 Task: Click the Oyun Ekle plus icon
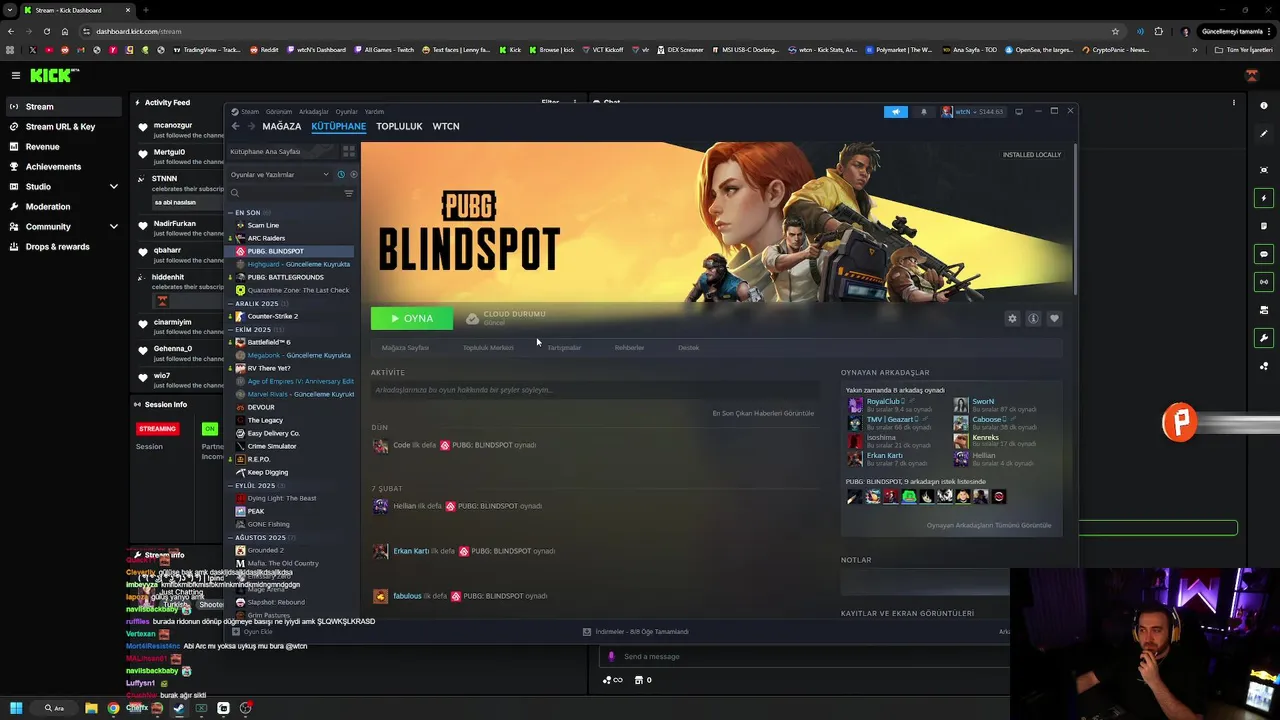click(x=236, y=632)
